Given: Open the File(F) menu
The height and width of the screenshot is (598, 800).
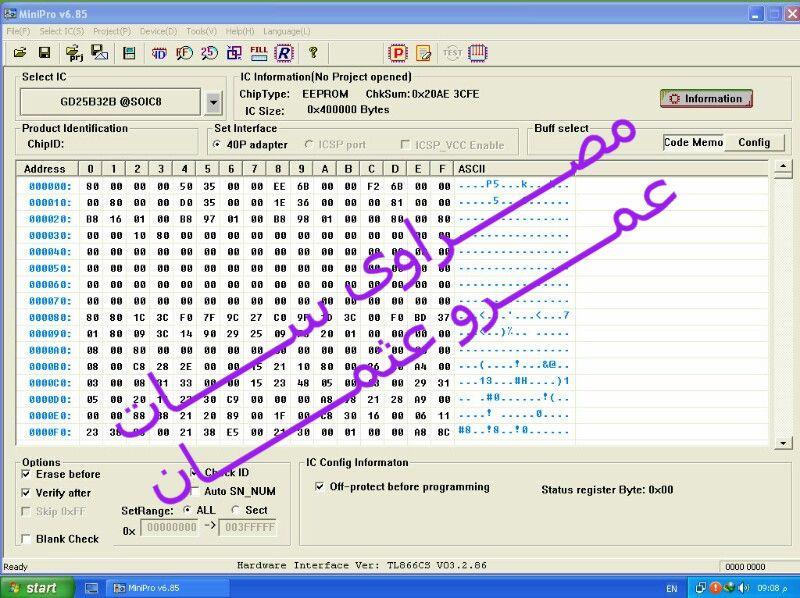Looking at the screenshot, I should pos(18,31).
